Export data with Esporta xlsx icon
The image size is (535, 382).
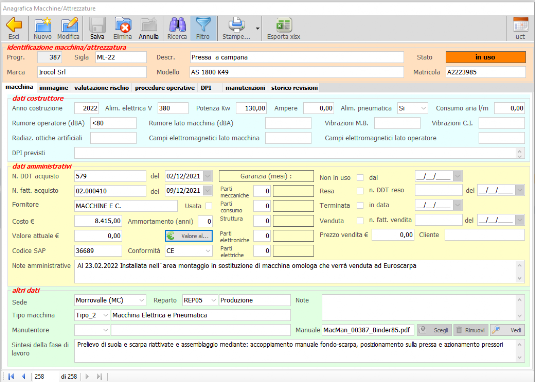pyautogui.click(x=284, y=25)
